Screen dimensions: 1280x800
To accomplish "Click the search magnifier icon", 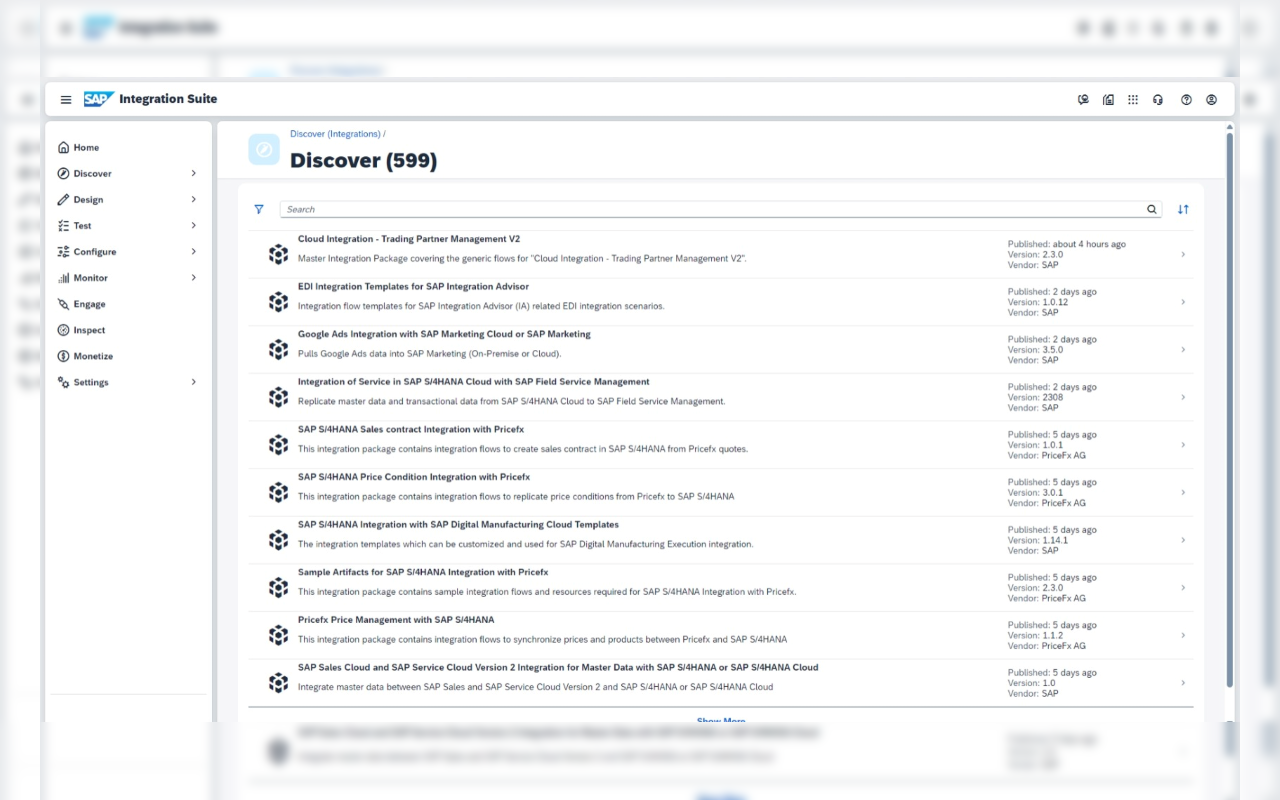I will tap(1152, 210).
